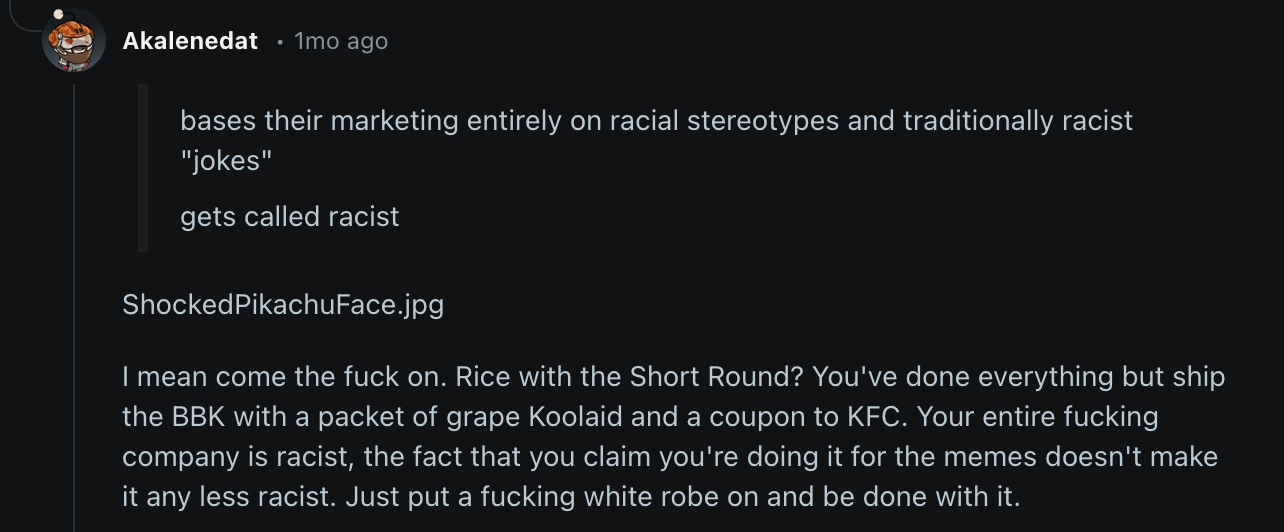Click "traditionally racist" in the quoted text

[x=1017, y=121]
